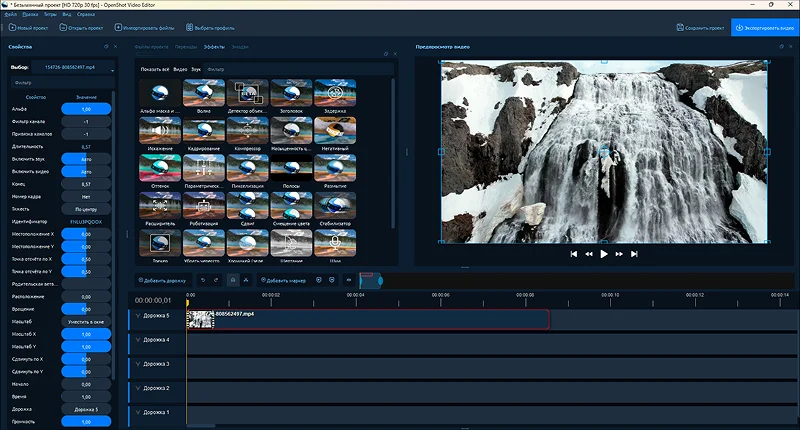
Task: Toggle the razor cut tool
Action: [246, 280]
